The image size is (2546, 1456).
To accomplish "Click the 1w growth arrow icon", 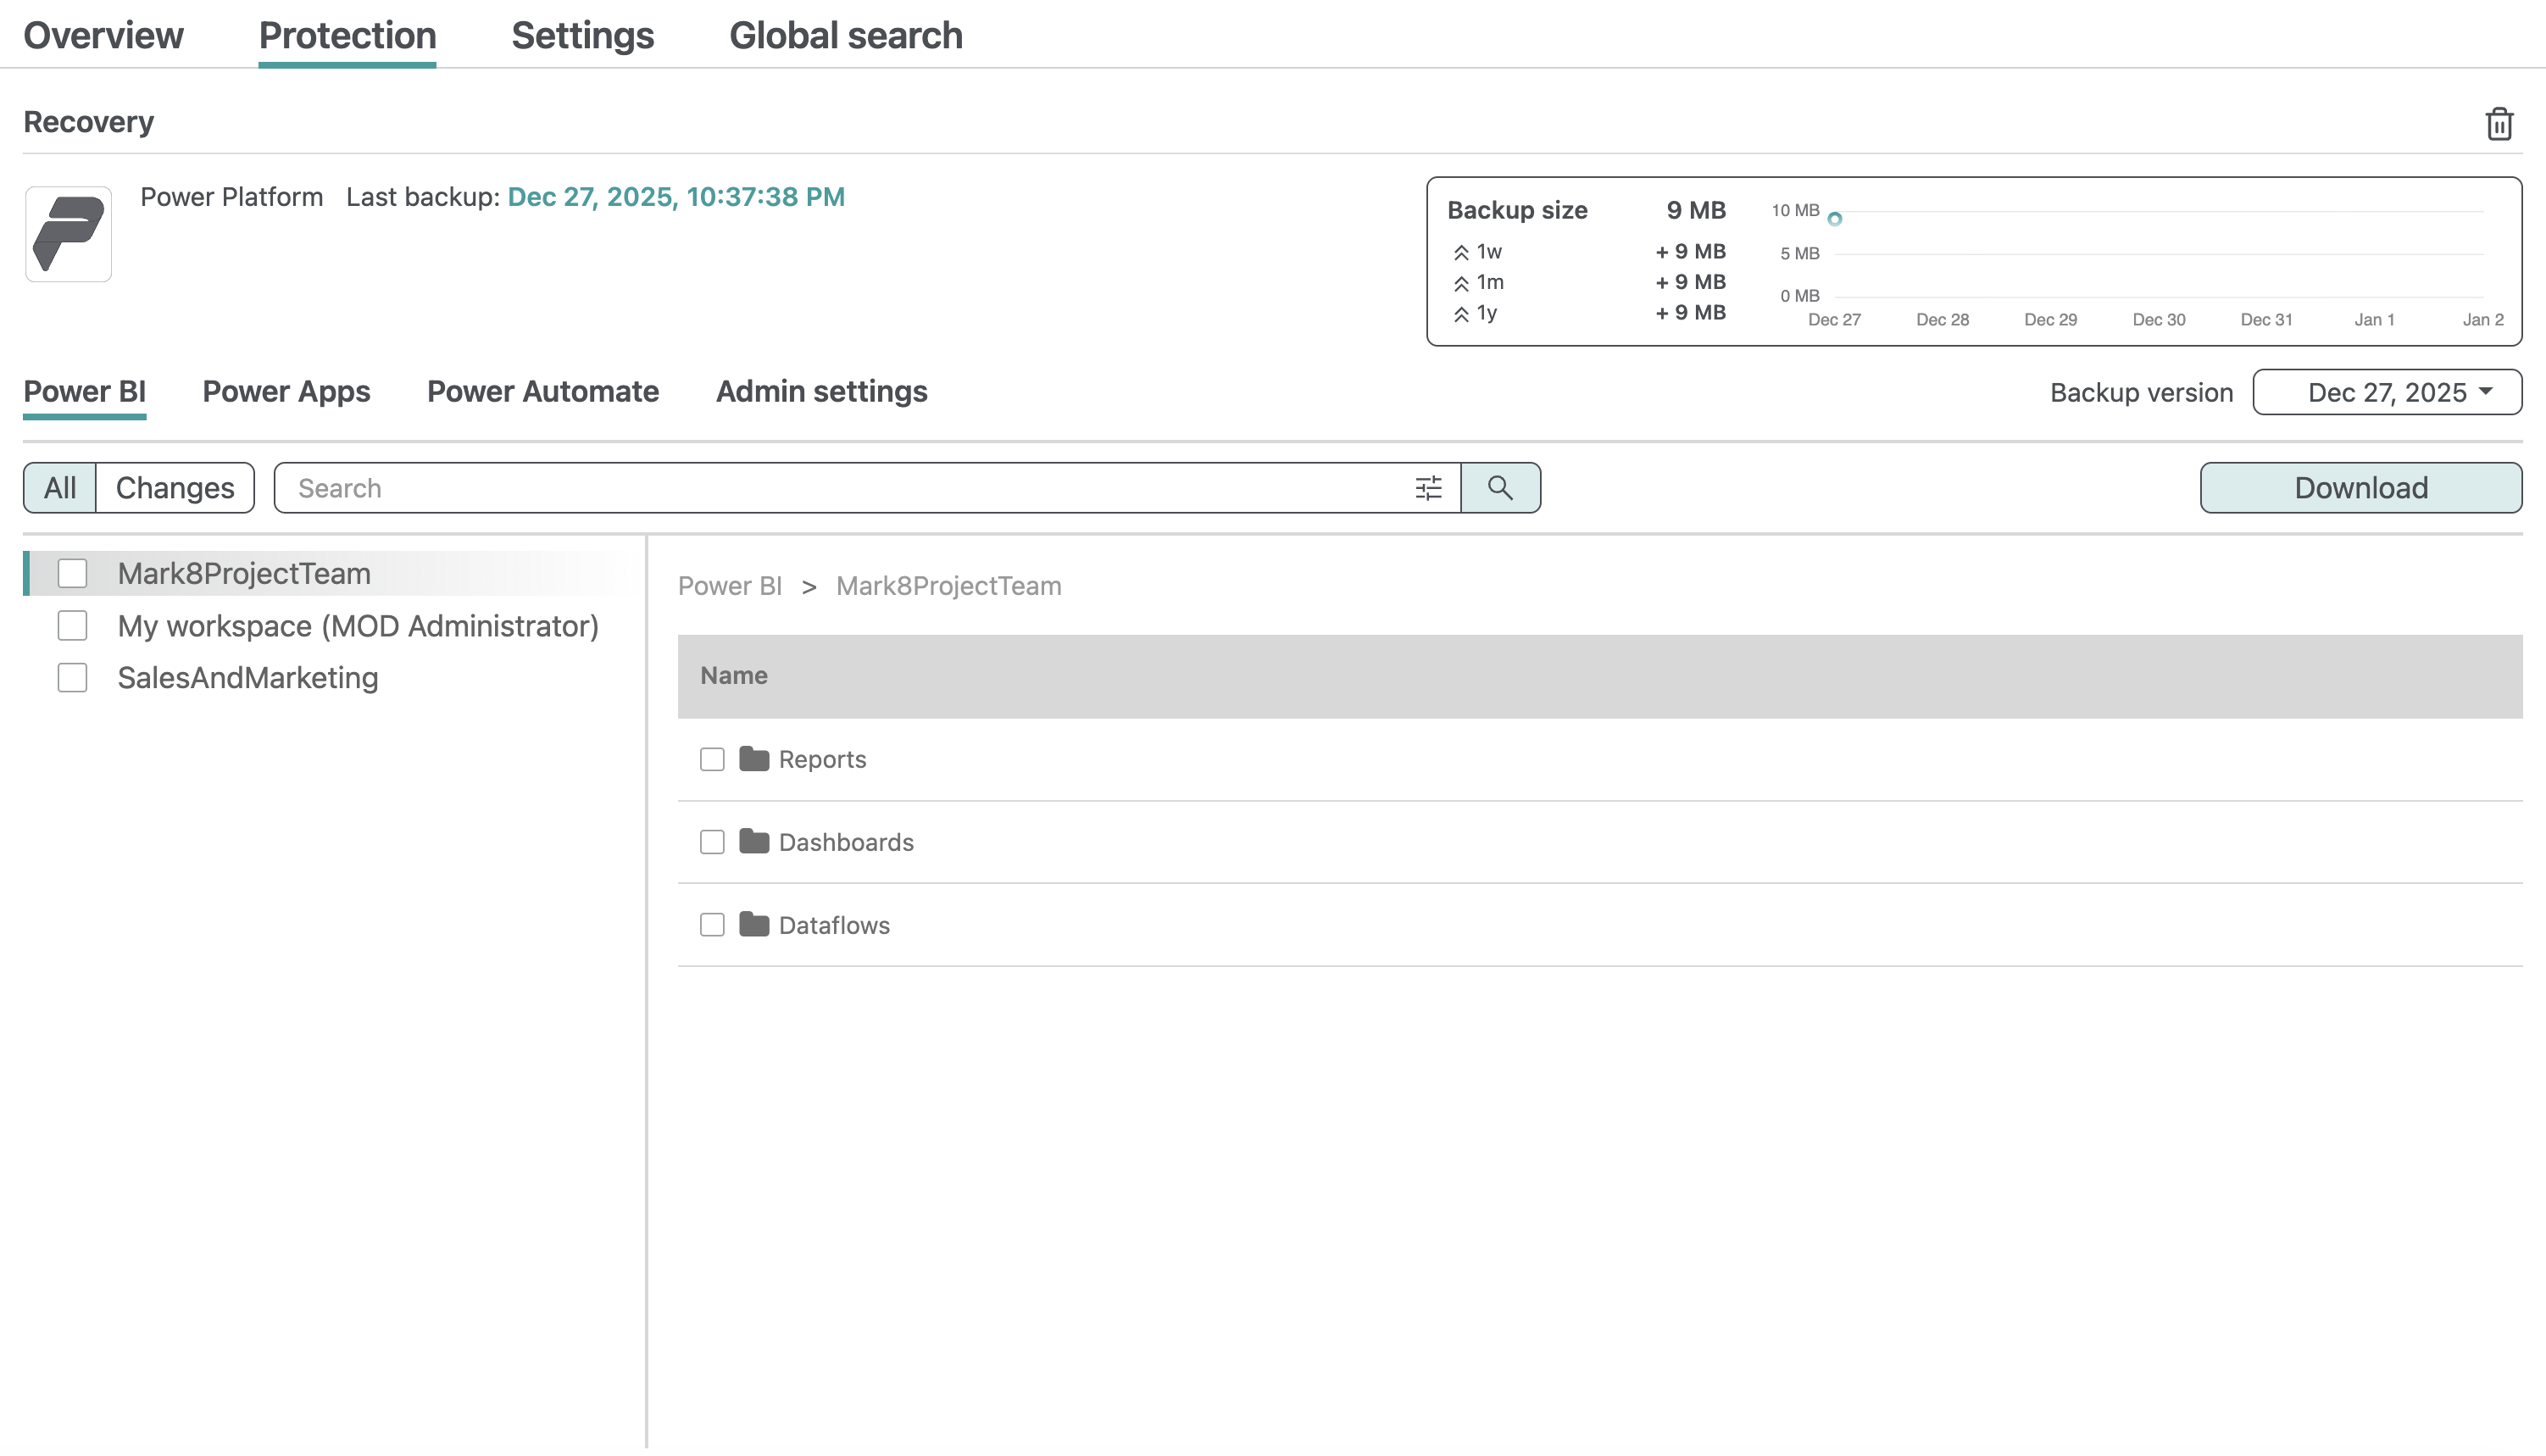I will coord(1461,253).
